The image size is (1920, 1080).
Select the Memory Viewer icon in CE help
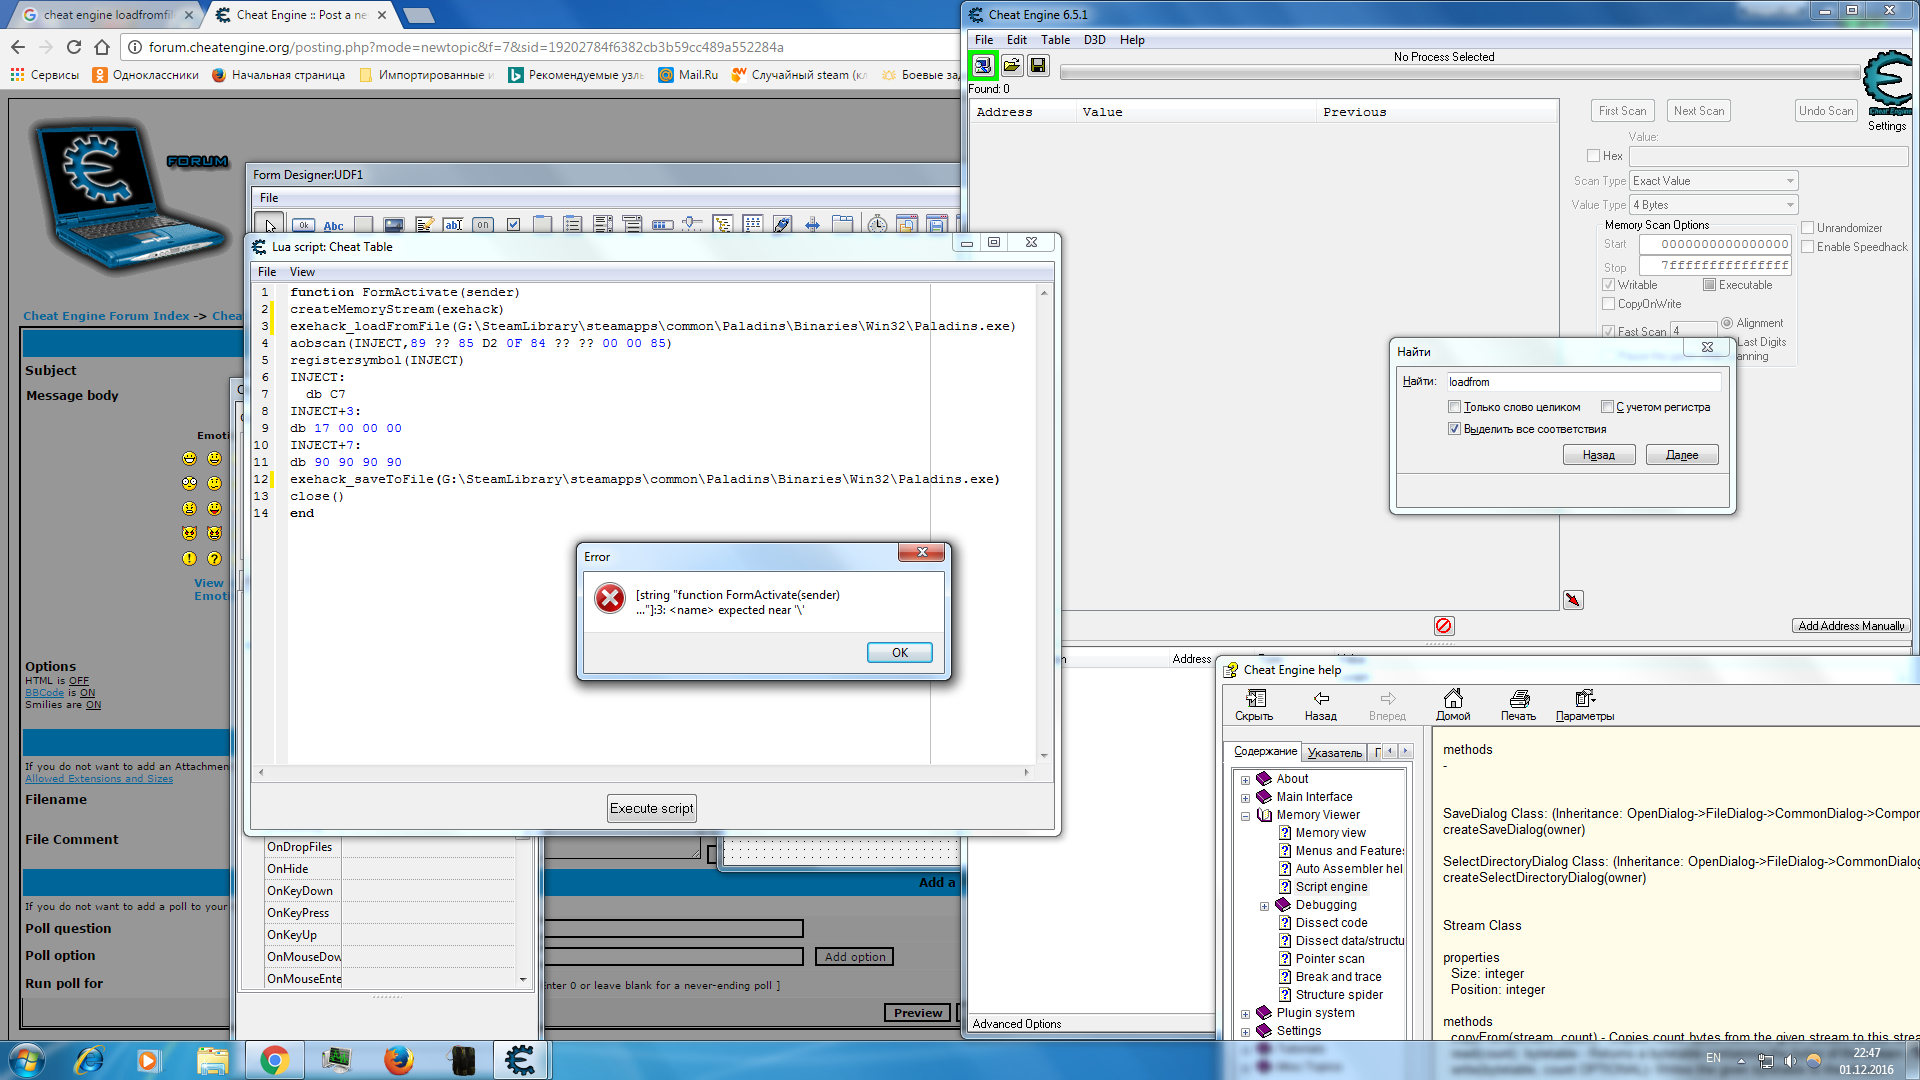(x=1265, y=815)
